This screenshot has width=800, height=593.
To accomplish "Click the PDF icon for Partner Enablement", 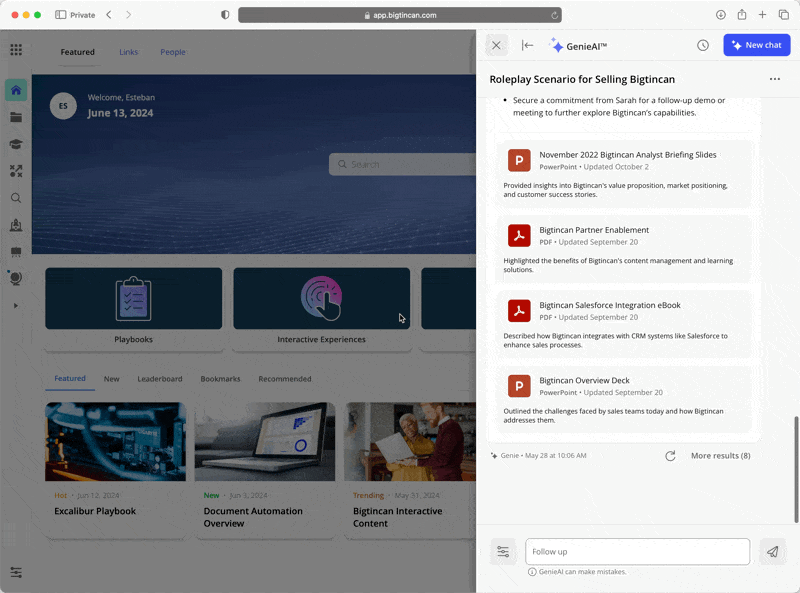I will point(519,235).
